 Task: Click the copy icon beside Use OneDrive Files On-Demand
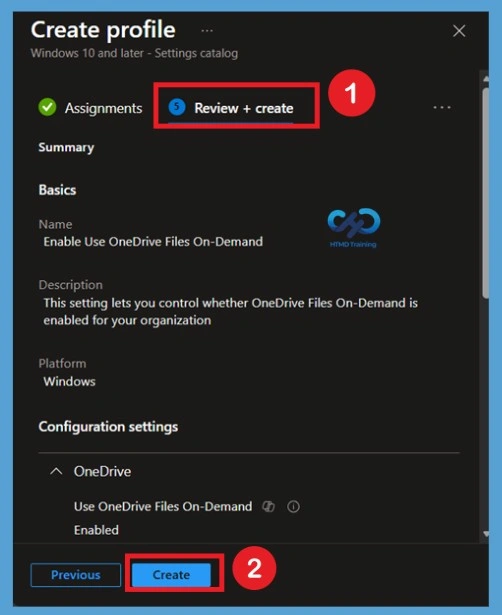point(269,506)
